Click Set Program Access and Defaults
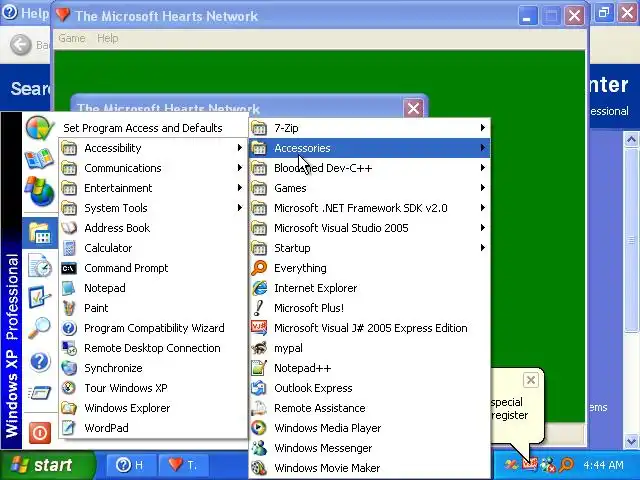This screenshot has height=480, width=640. tap(142, 128)
